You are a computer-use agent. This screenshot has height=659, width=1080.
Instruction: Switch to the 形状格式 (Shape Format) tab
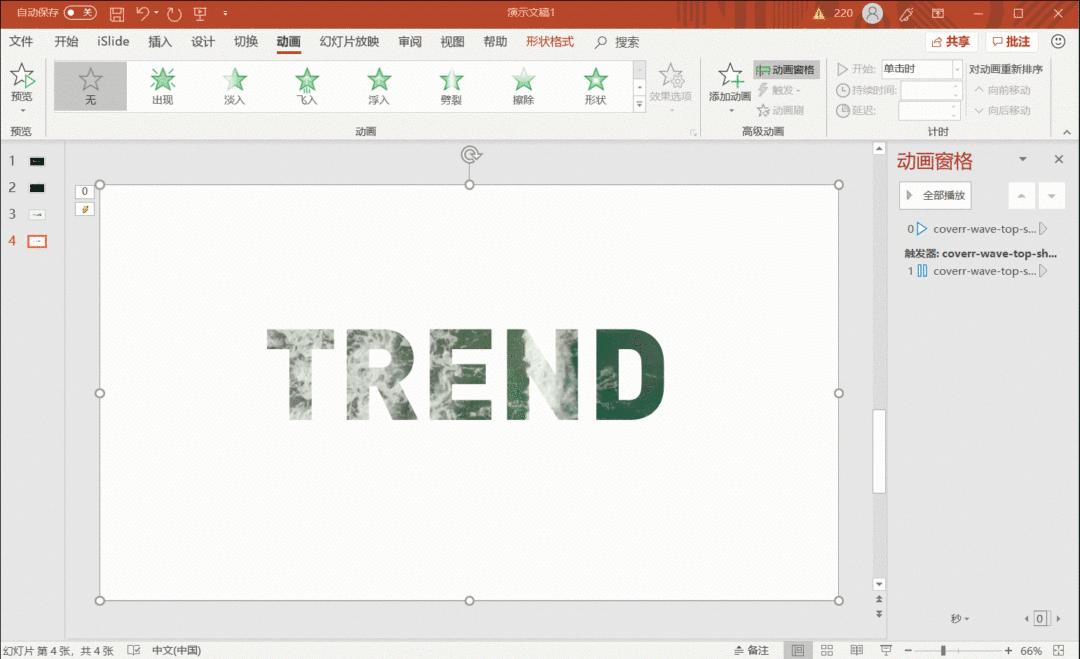tap(550, 42)
